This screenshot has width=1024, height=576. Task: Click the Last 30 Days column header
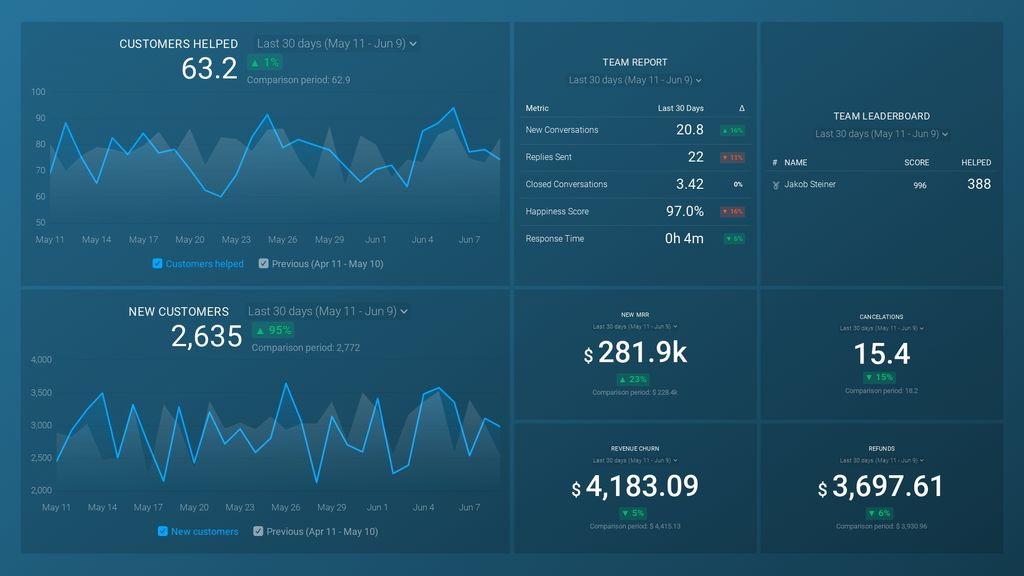[x=680, y=108]
